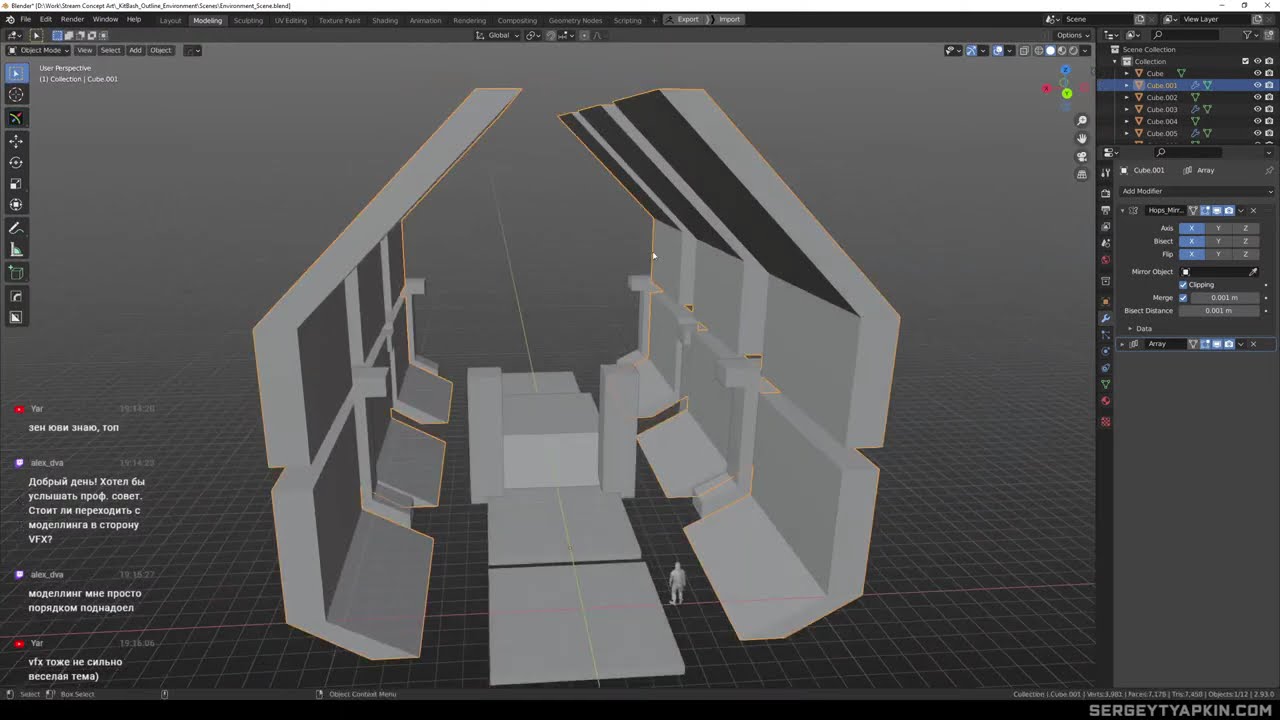
Task: Adjust the Merge distance 0.001 m field
Action: tap(1224, 298)
